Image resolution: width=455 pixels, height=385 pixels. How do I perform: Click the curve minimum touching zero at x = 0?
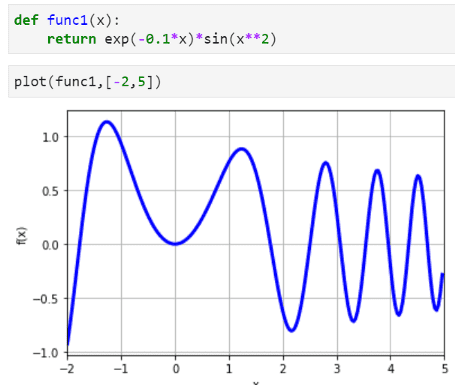175,243
